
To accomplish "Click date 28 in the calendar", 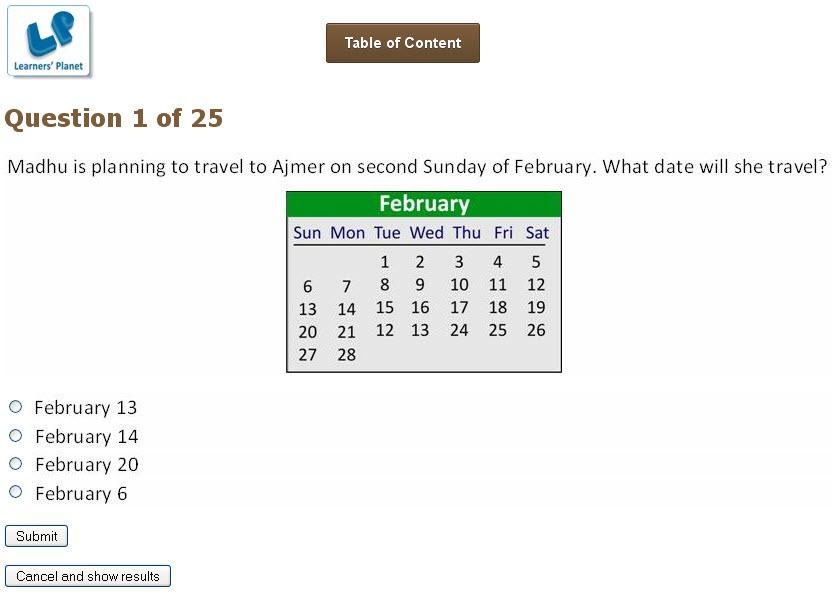I will pyautogui.click(x=346, y=355).
